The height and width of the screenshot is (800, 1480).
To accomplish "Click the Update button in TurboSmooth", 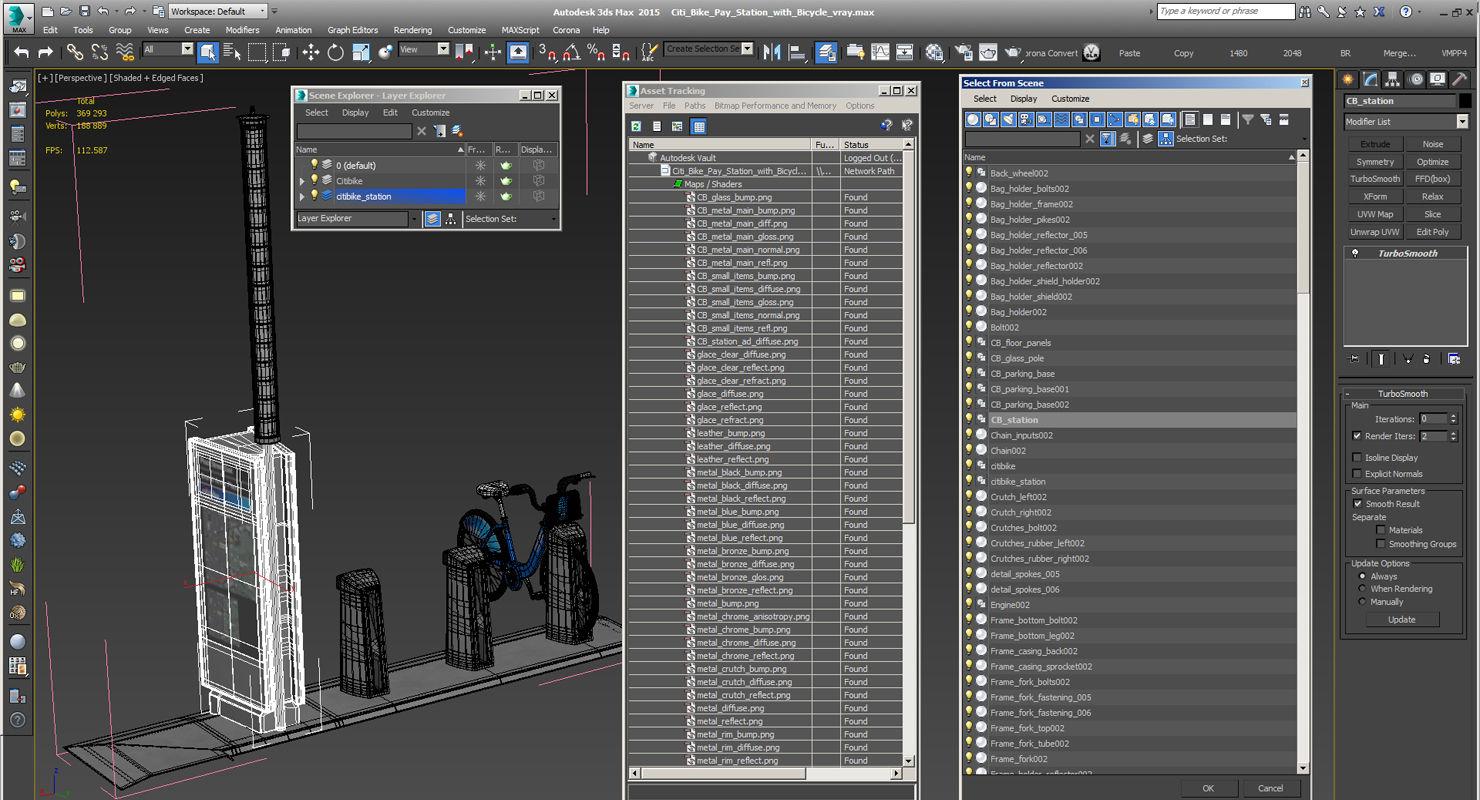I will coord(1402,619).
